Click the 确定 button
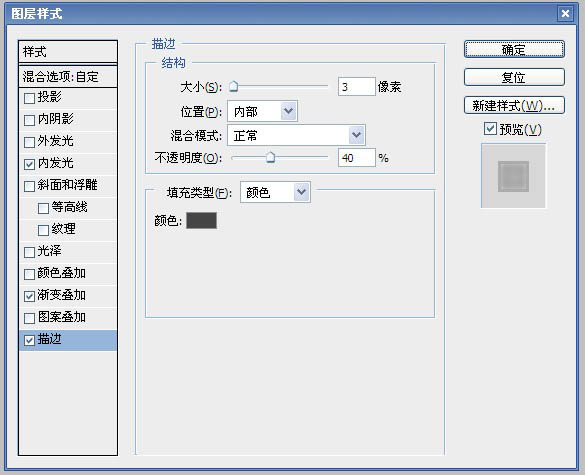 click(514, 49)
